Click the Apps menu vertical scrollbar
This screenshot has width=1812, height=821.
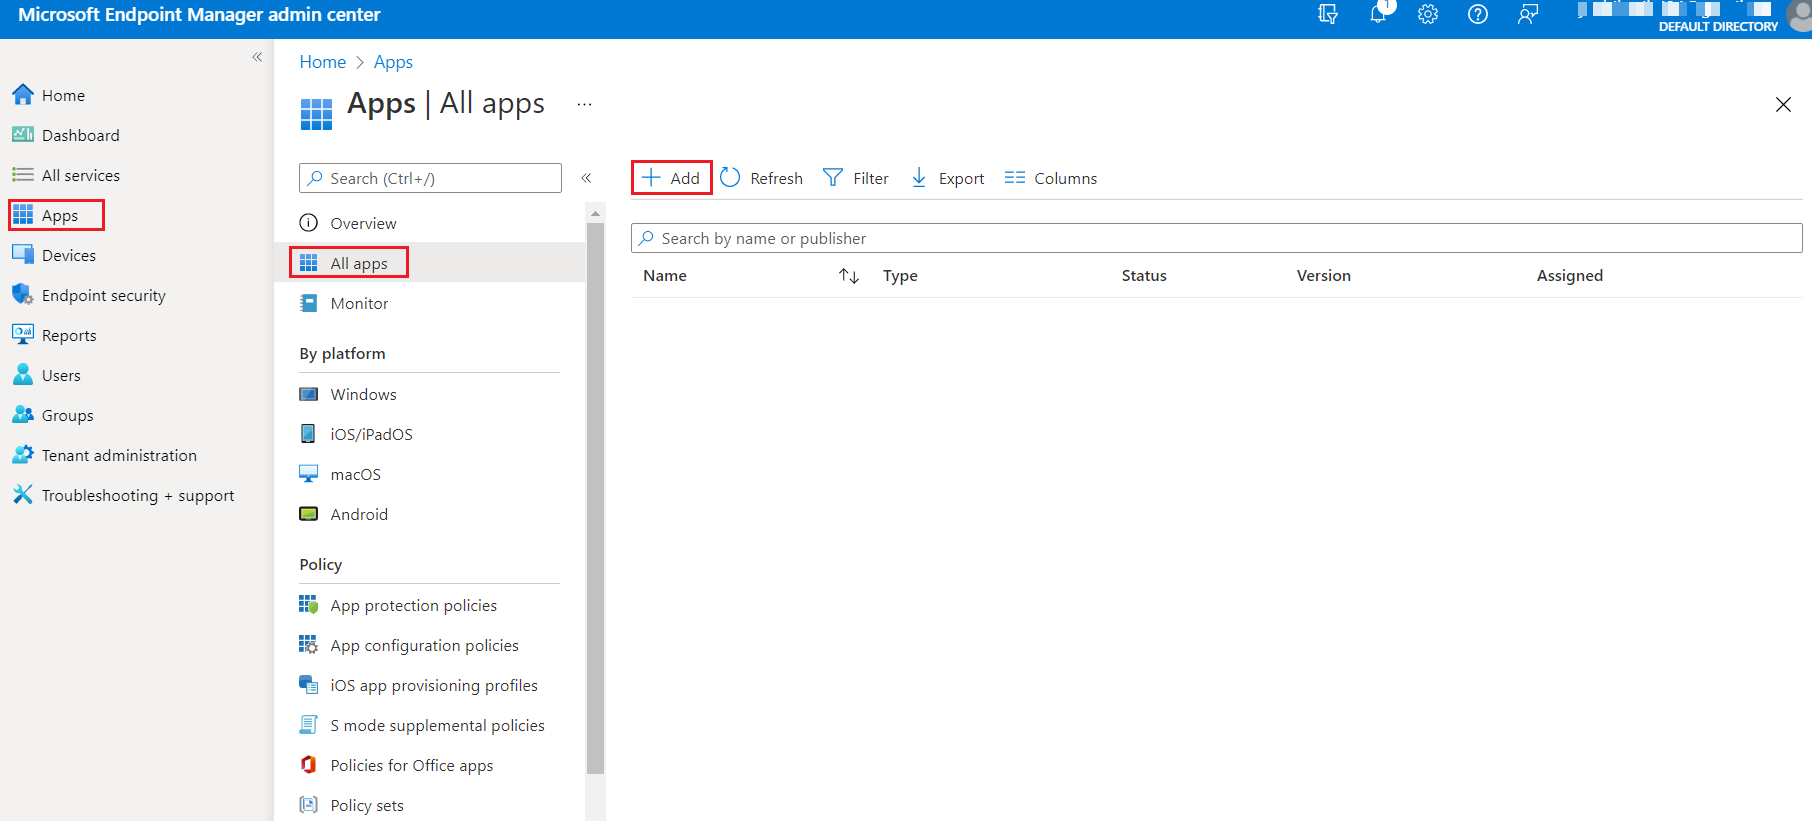coord(596,498)
